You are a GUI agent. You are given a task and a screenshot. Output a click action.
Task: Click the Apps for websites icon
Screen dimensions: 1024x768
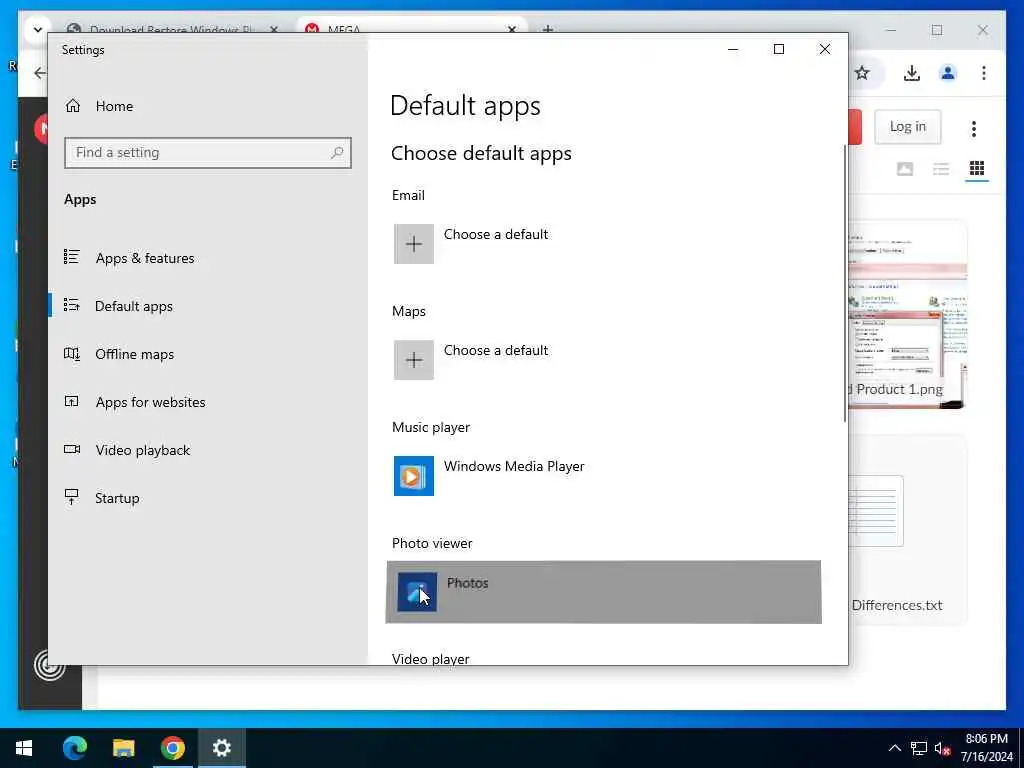click(72, 402)
